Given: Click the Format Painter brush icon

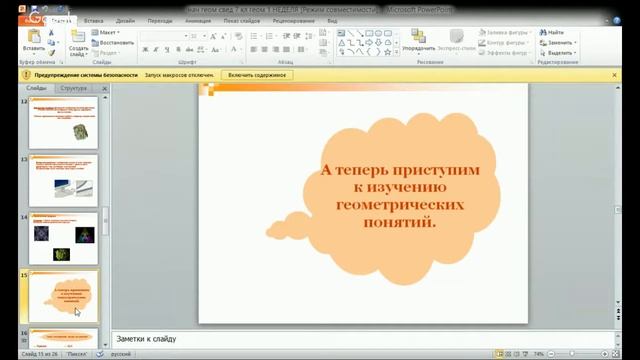Looking at the screenshot, I should (x=51, y=53).
